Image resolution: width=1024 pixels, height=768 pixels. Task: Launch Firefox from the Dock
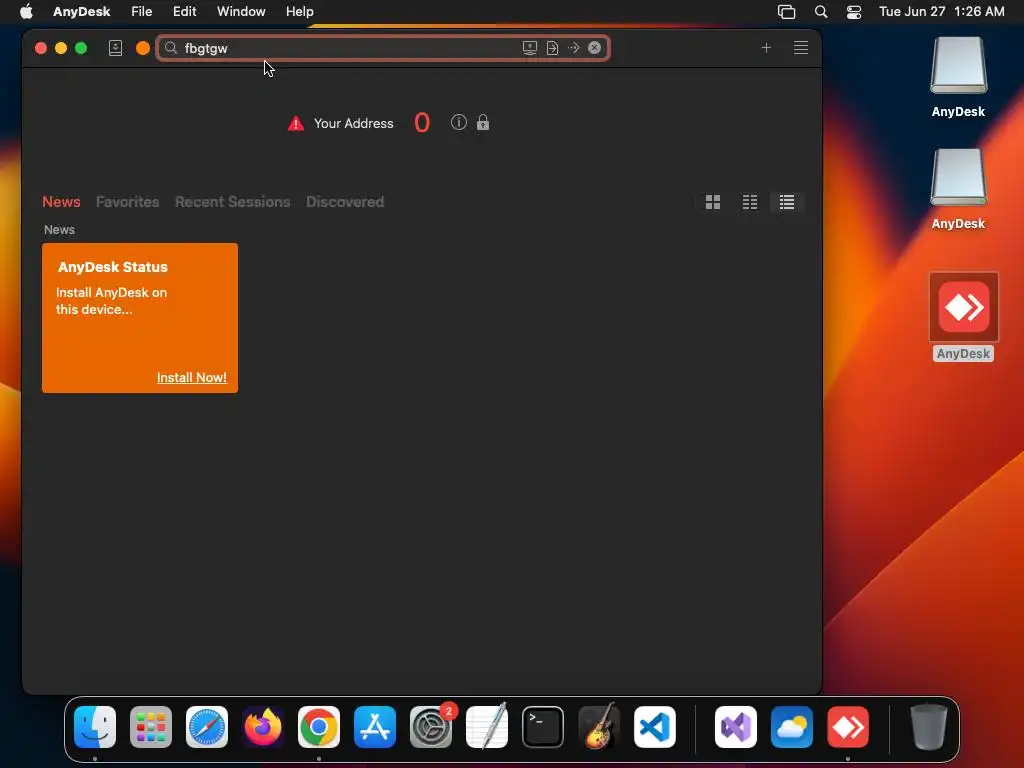[x=263, y=727]
